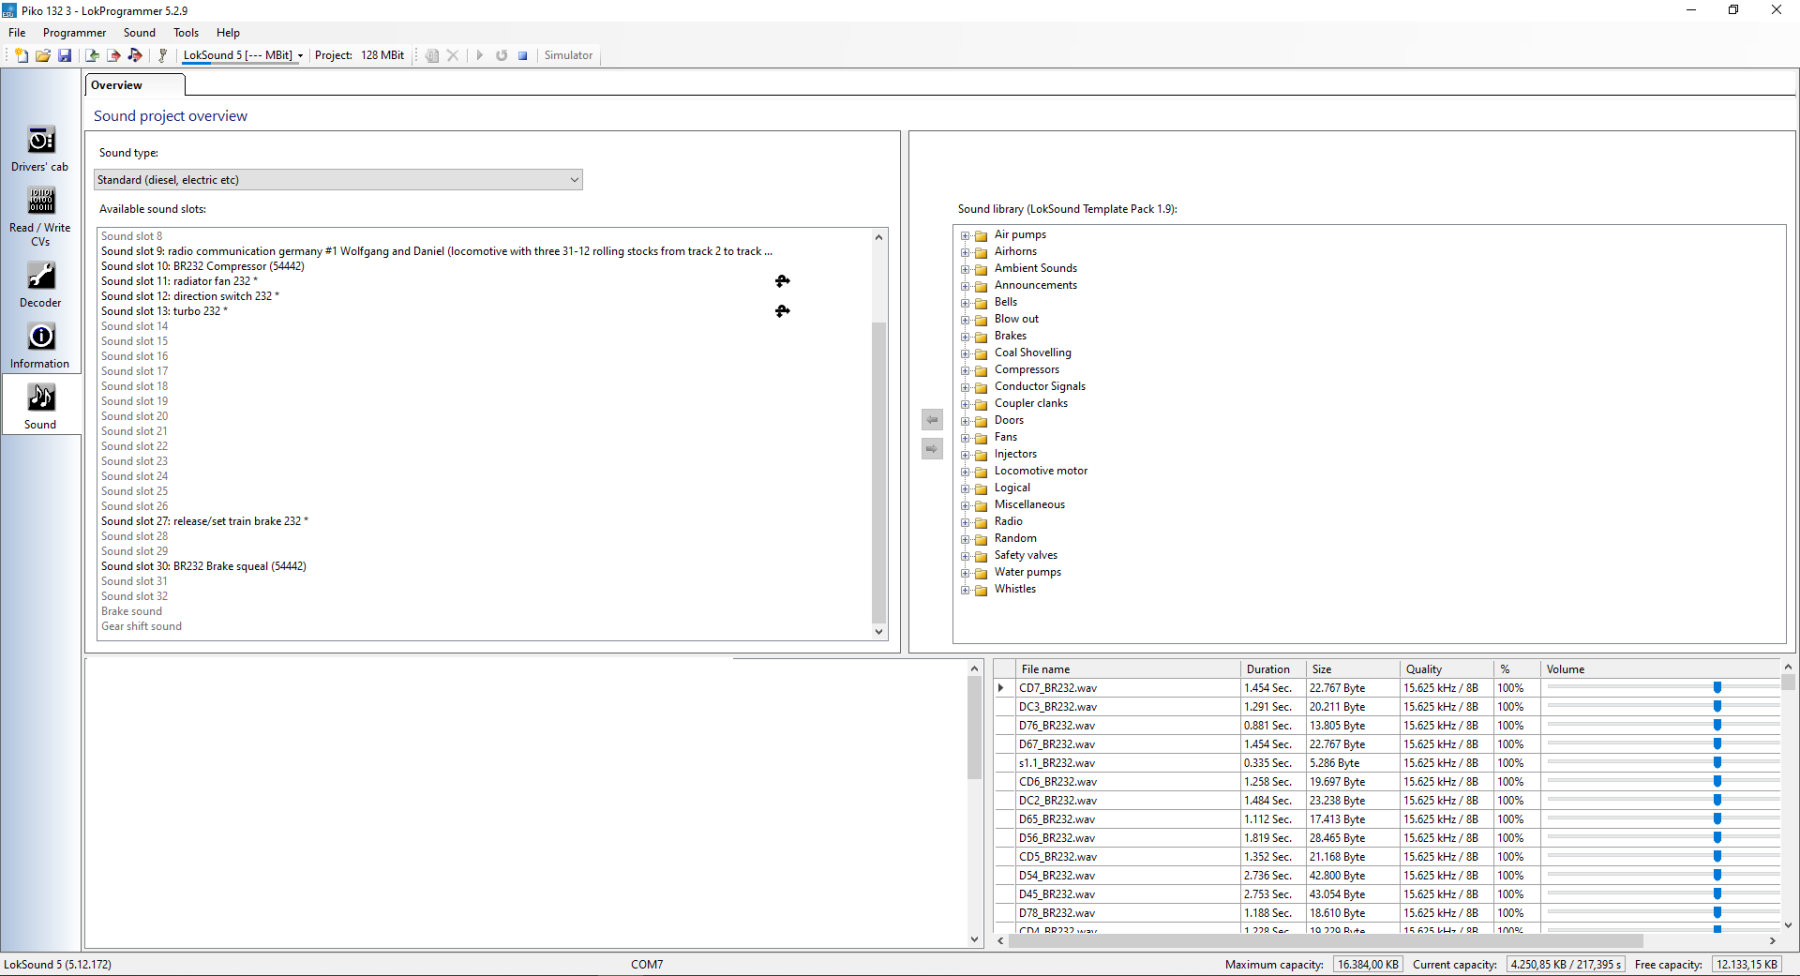Click the delete X icon in toolbar

[x=453, y=55]
